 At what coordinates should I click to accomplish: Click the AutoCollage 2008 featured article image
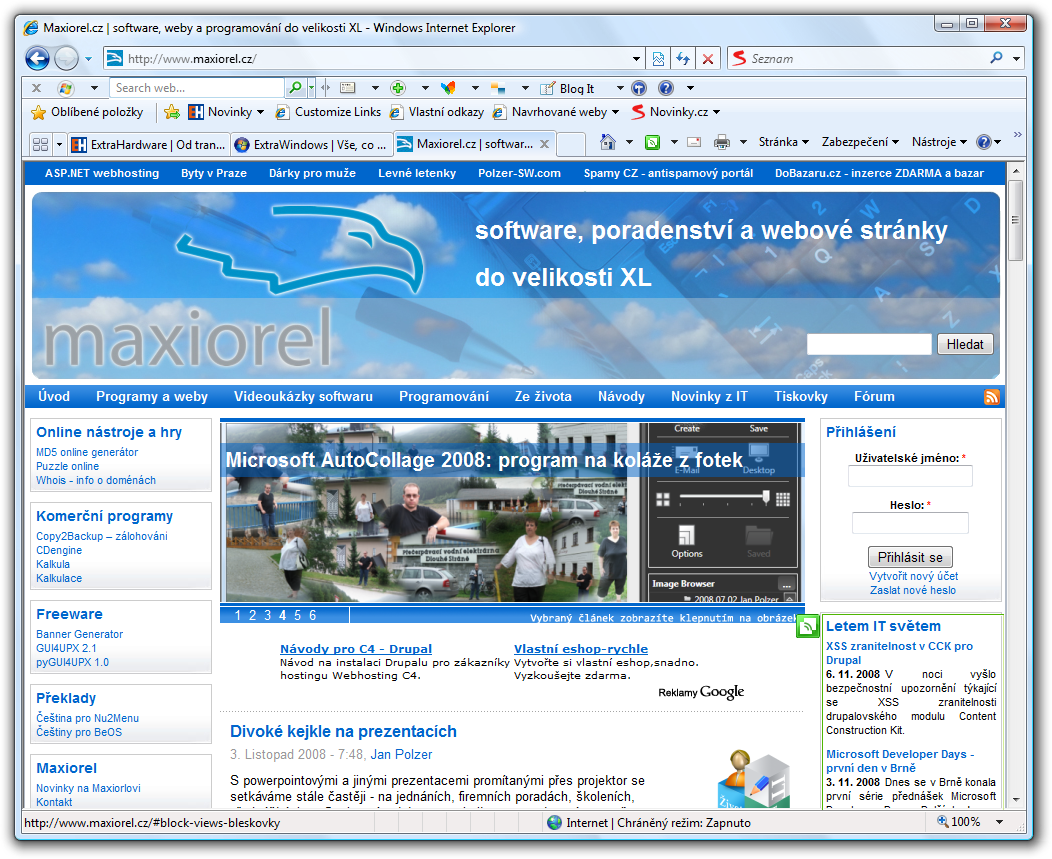point(513,512)
